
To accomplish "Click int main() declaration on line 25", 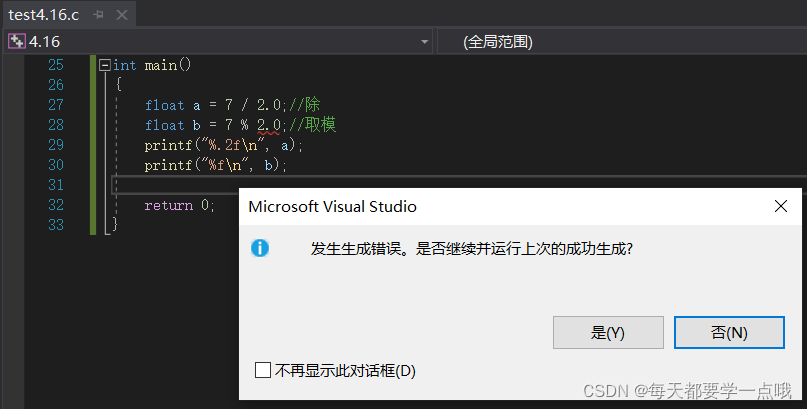I will pos(152,65).
